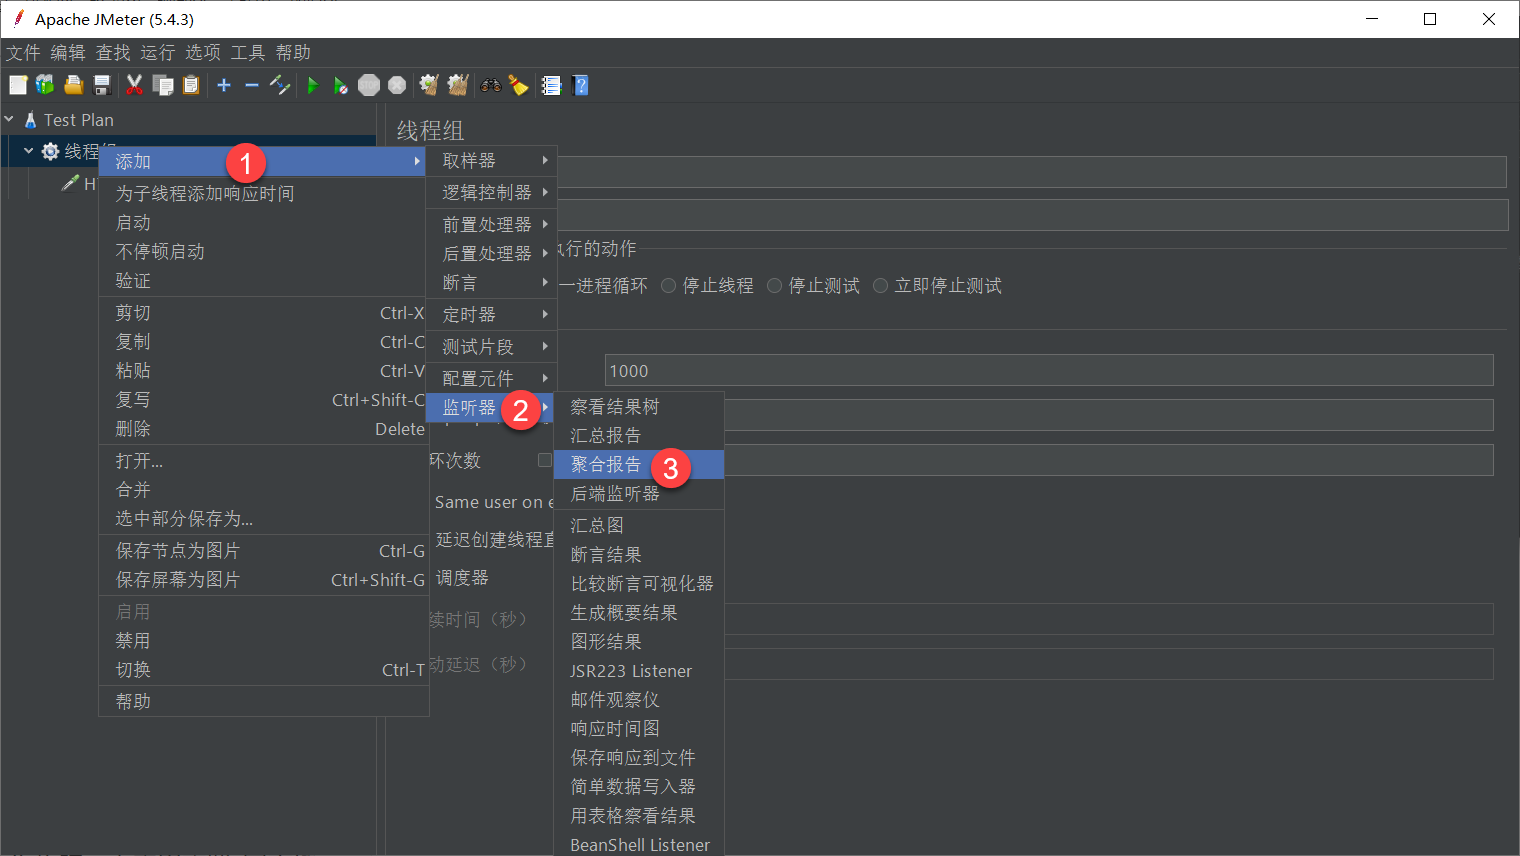Screen dimensions: 1520x856
Task: Choose 添加 in the context menu
Action: 263,162
